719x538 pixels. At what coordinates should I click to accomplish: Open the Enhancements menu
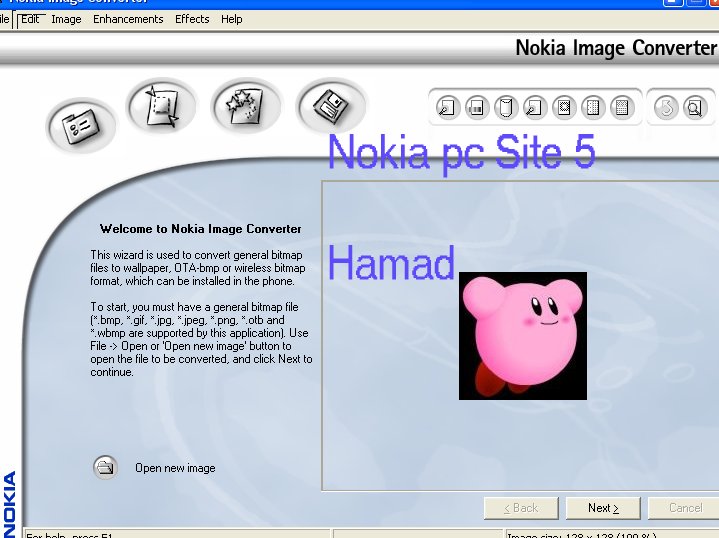[128, 19]
